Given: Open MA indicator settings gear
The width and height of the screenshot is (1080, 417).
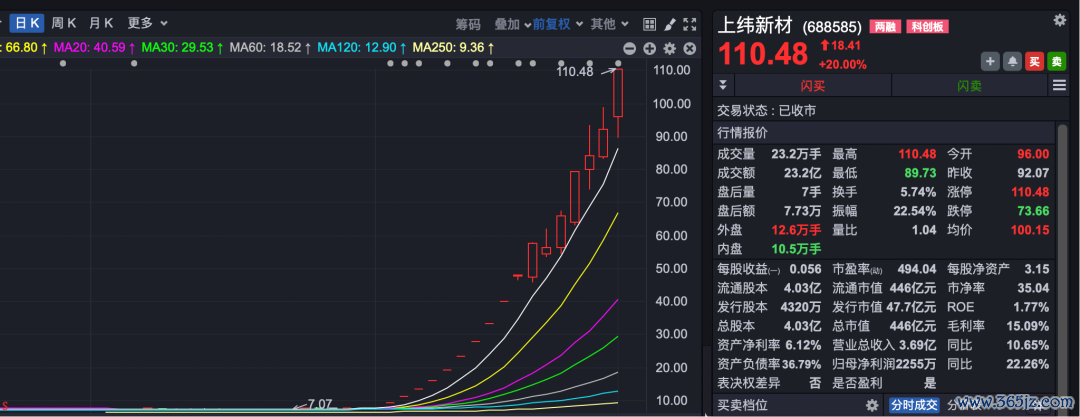Looking at the screenshot, I should click(670, 48).
